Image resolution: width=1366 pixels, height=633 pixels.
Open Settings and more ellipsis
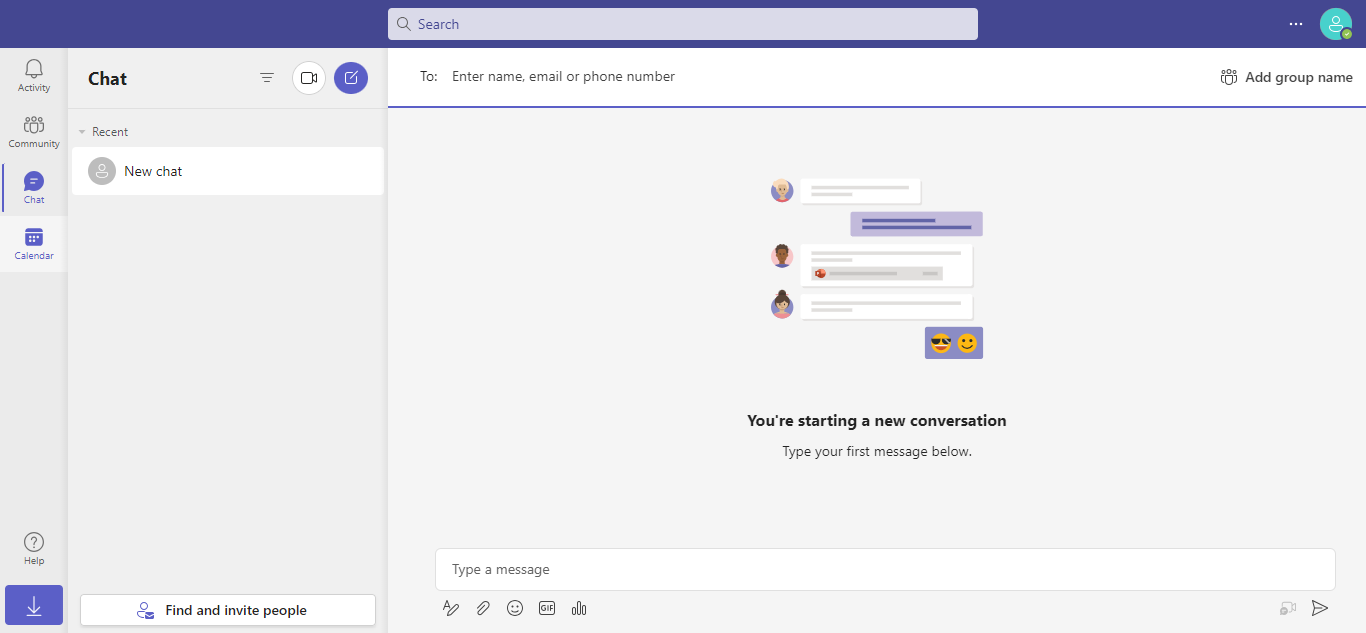tap(1296, 24)
